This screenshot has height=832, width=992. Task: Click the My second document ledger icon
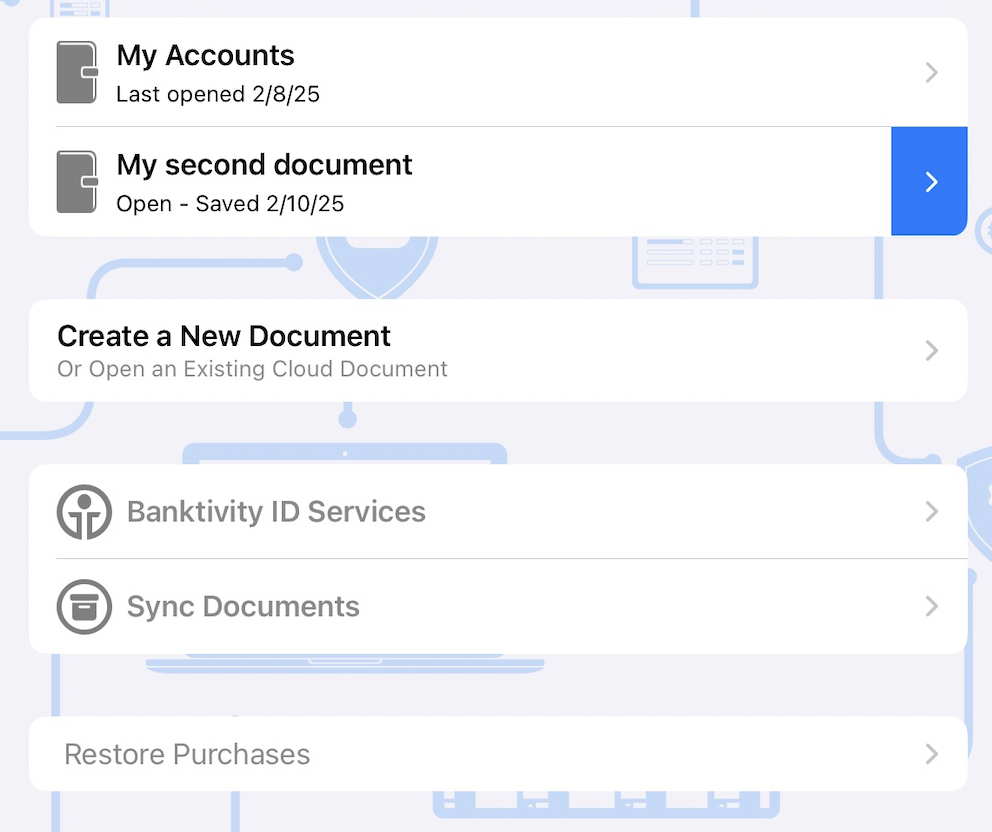click(x=77, y=182)
